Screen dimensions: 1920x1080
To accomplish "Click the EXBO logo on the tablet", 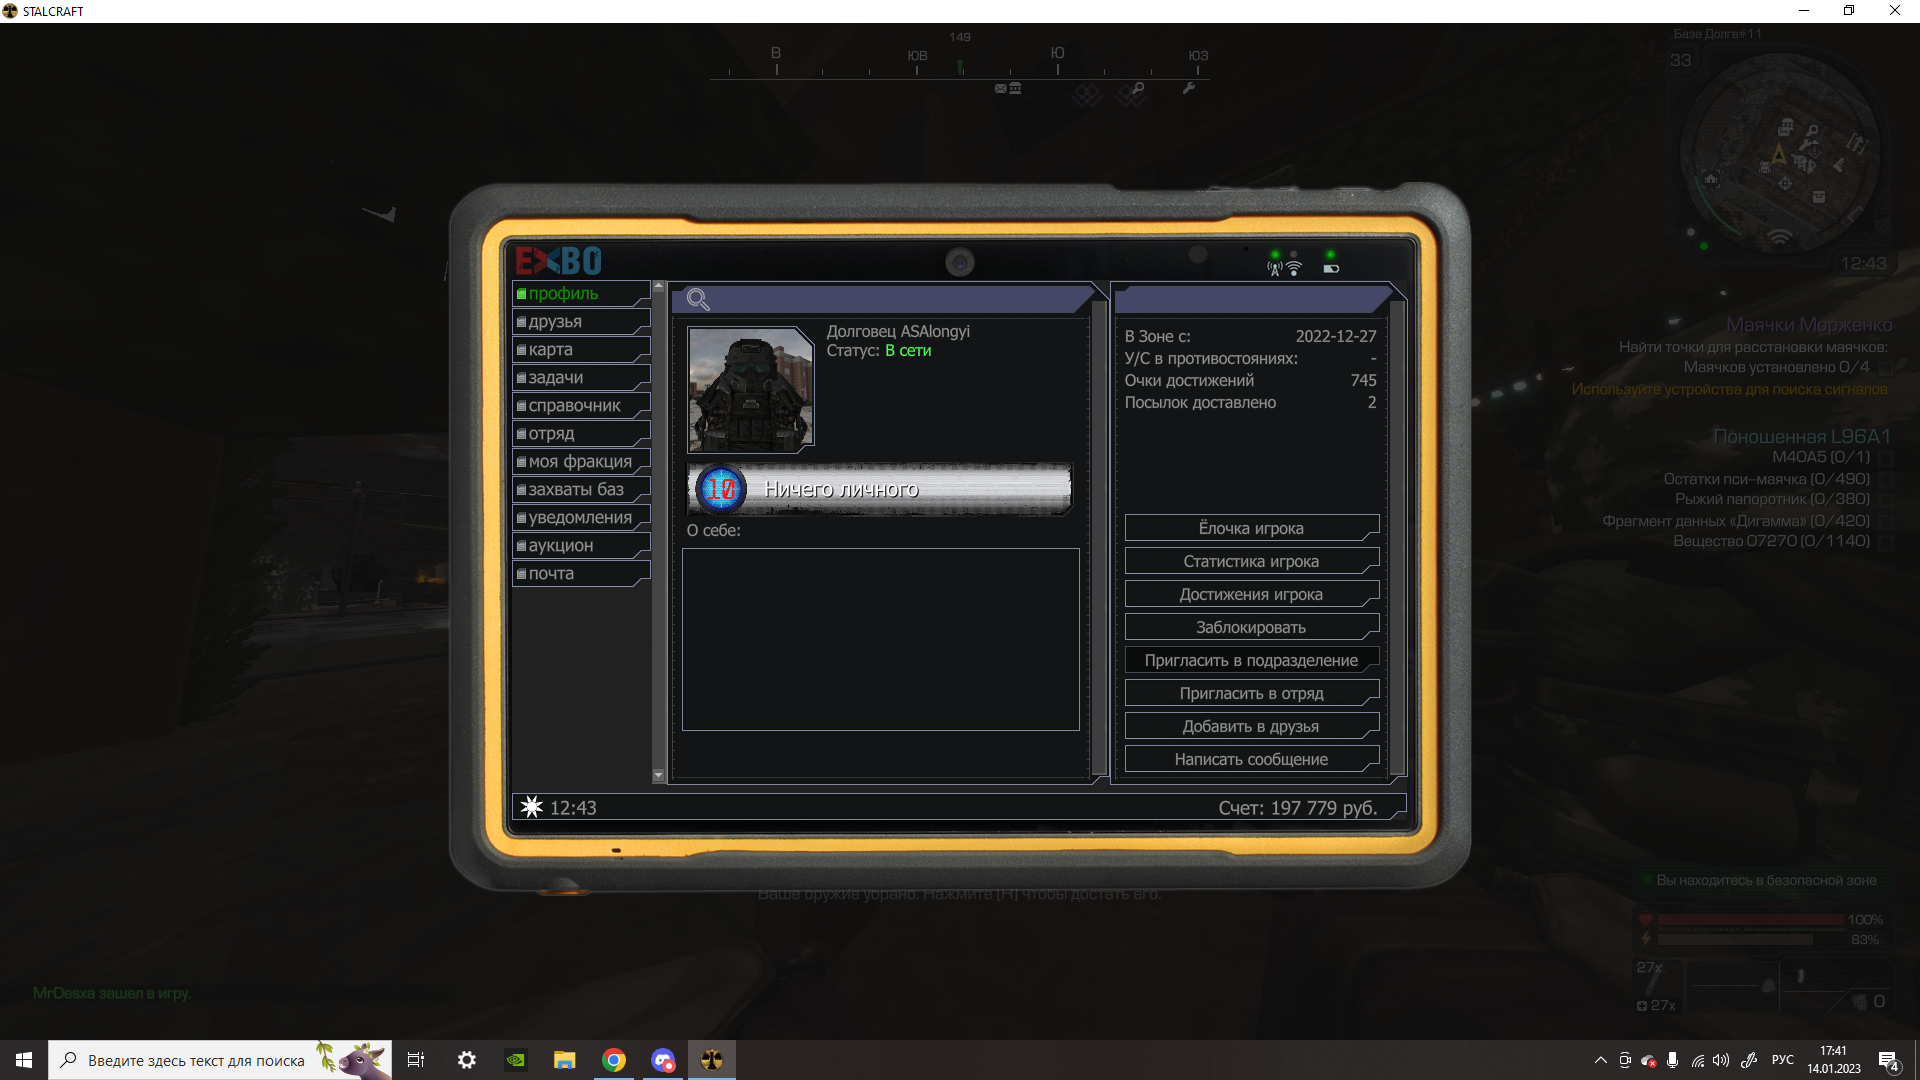I will (x=558, y=261).
